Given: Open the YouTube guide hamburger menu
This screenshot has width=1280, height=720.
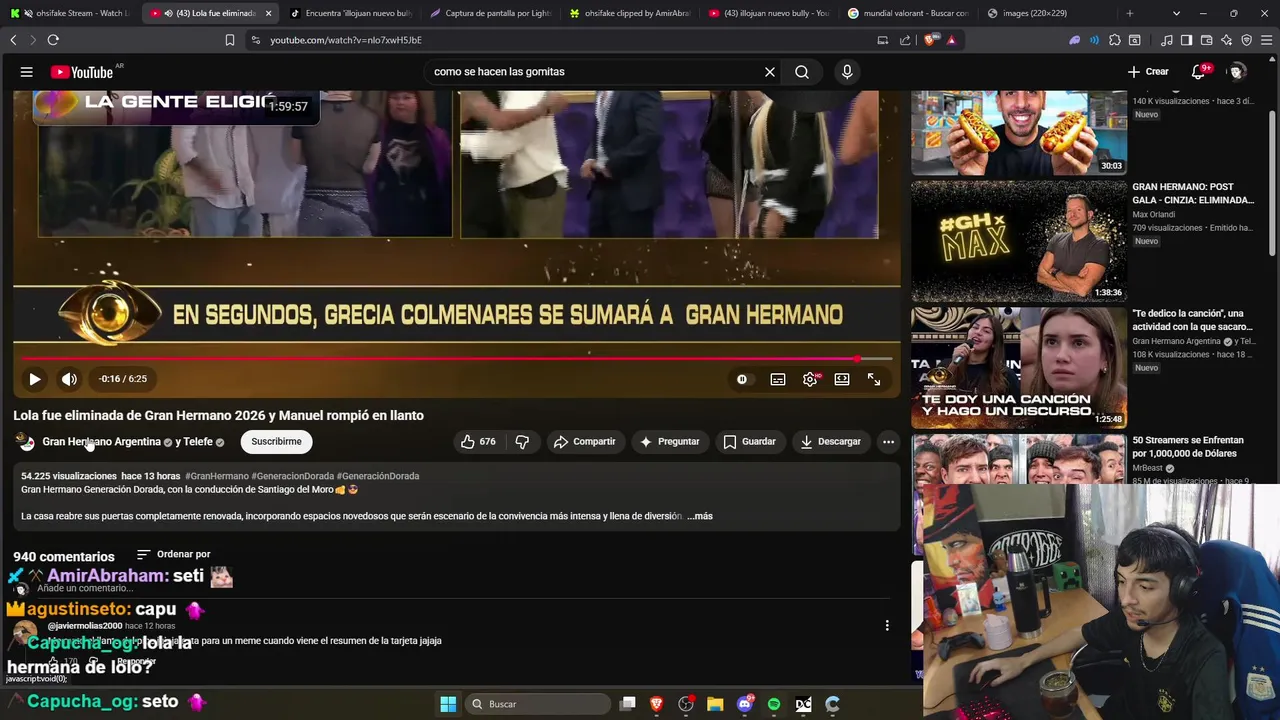Looking at the screenshot, I should pos(27,72).
